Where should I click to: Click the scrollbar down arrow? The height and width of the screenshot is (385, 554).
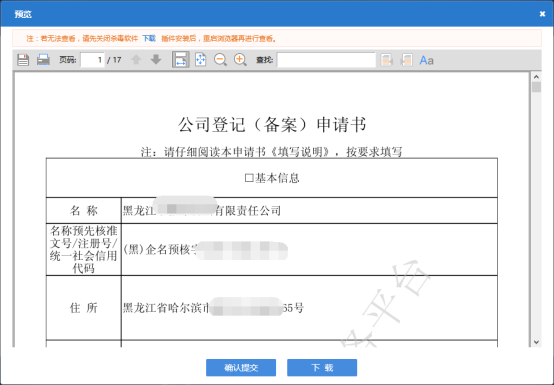point(536,342)
